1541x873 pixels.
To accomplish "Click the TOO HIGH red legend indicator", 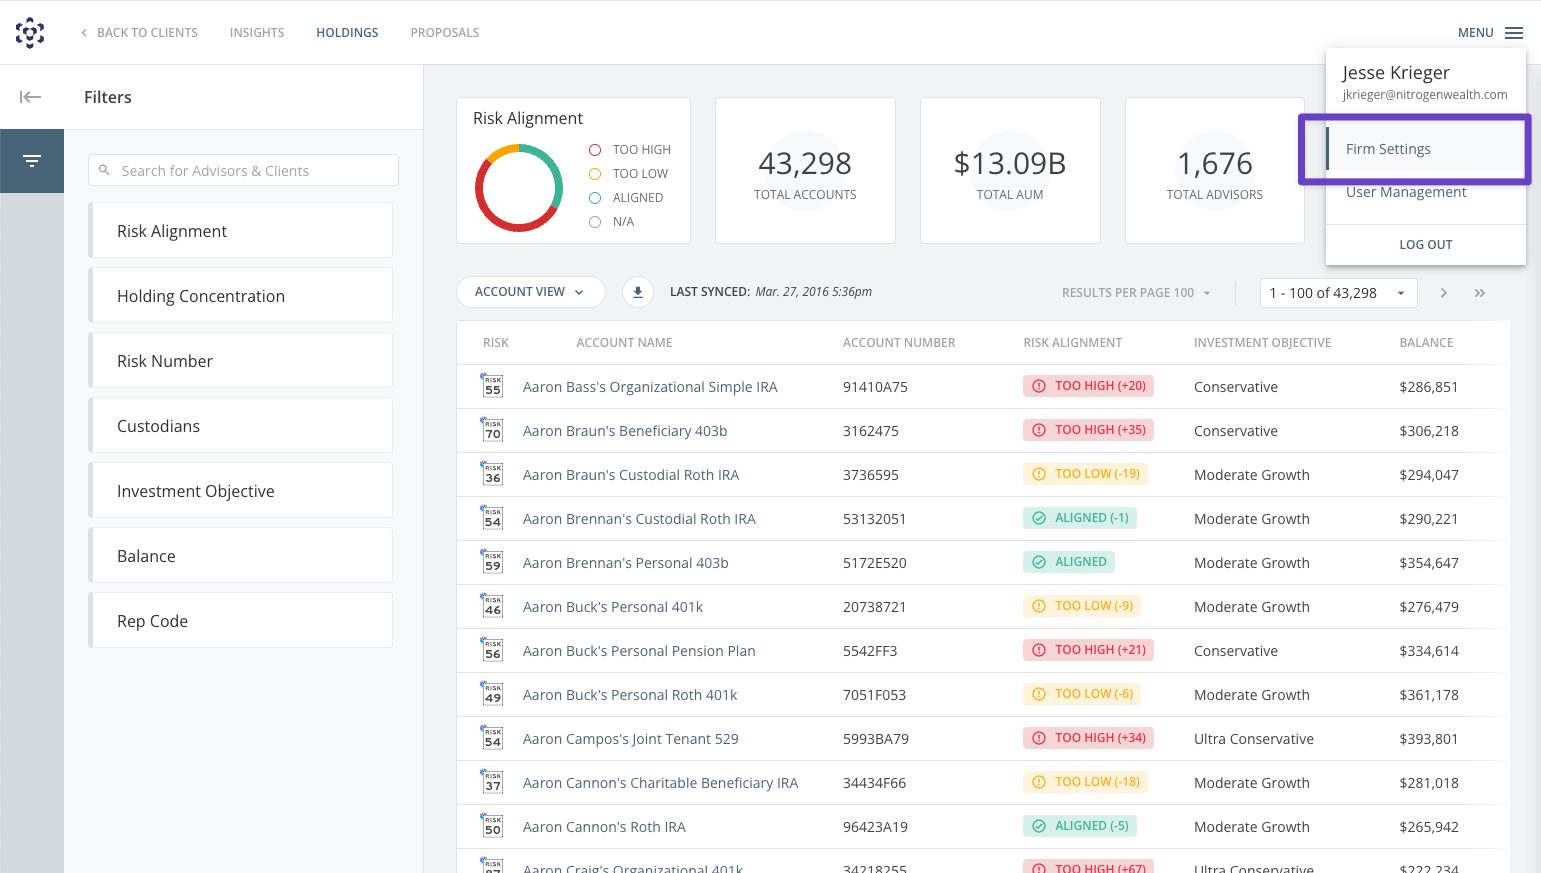I will (595, 148).
